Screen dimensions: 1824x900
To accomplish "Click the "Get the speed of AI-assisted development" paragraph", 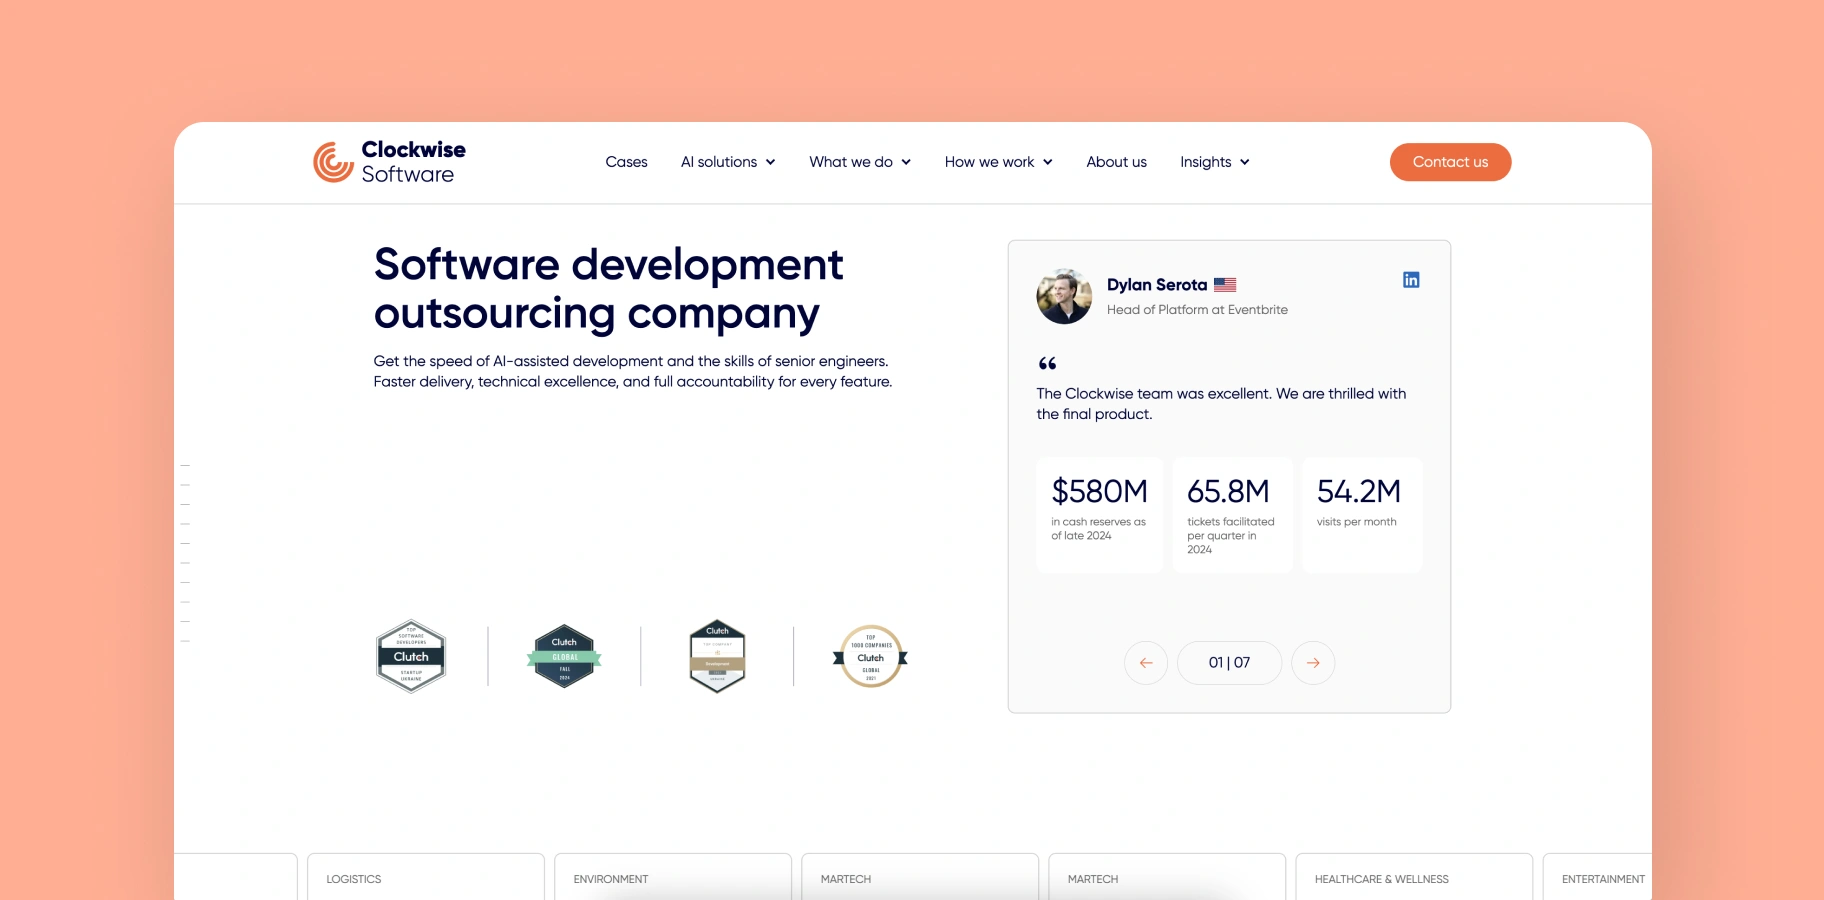I will pyautogui.click(x=633, y=371).
